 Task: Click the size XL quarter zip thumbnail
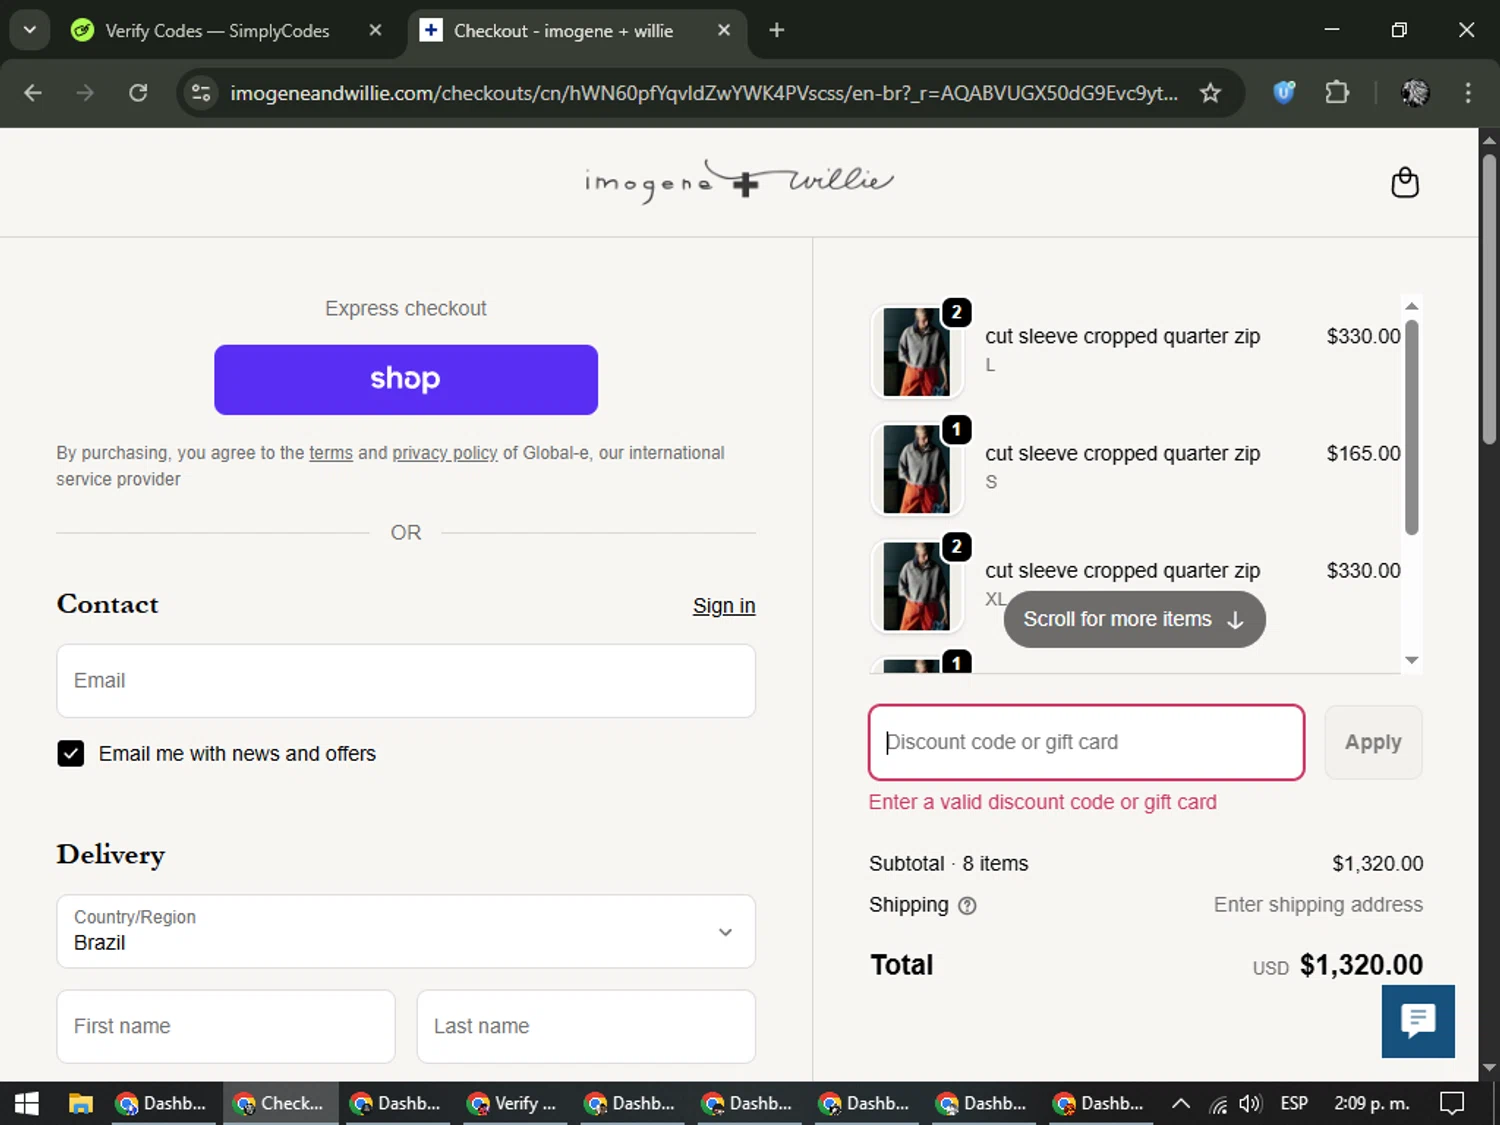pos(917,586)
